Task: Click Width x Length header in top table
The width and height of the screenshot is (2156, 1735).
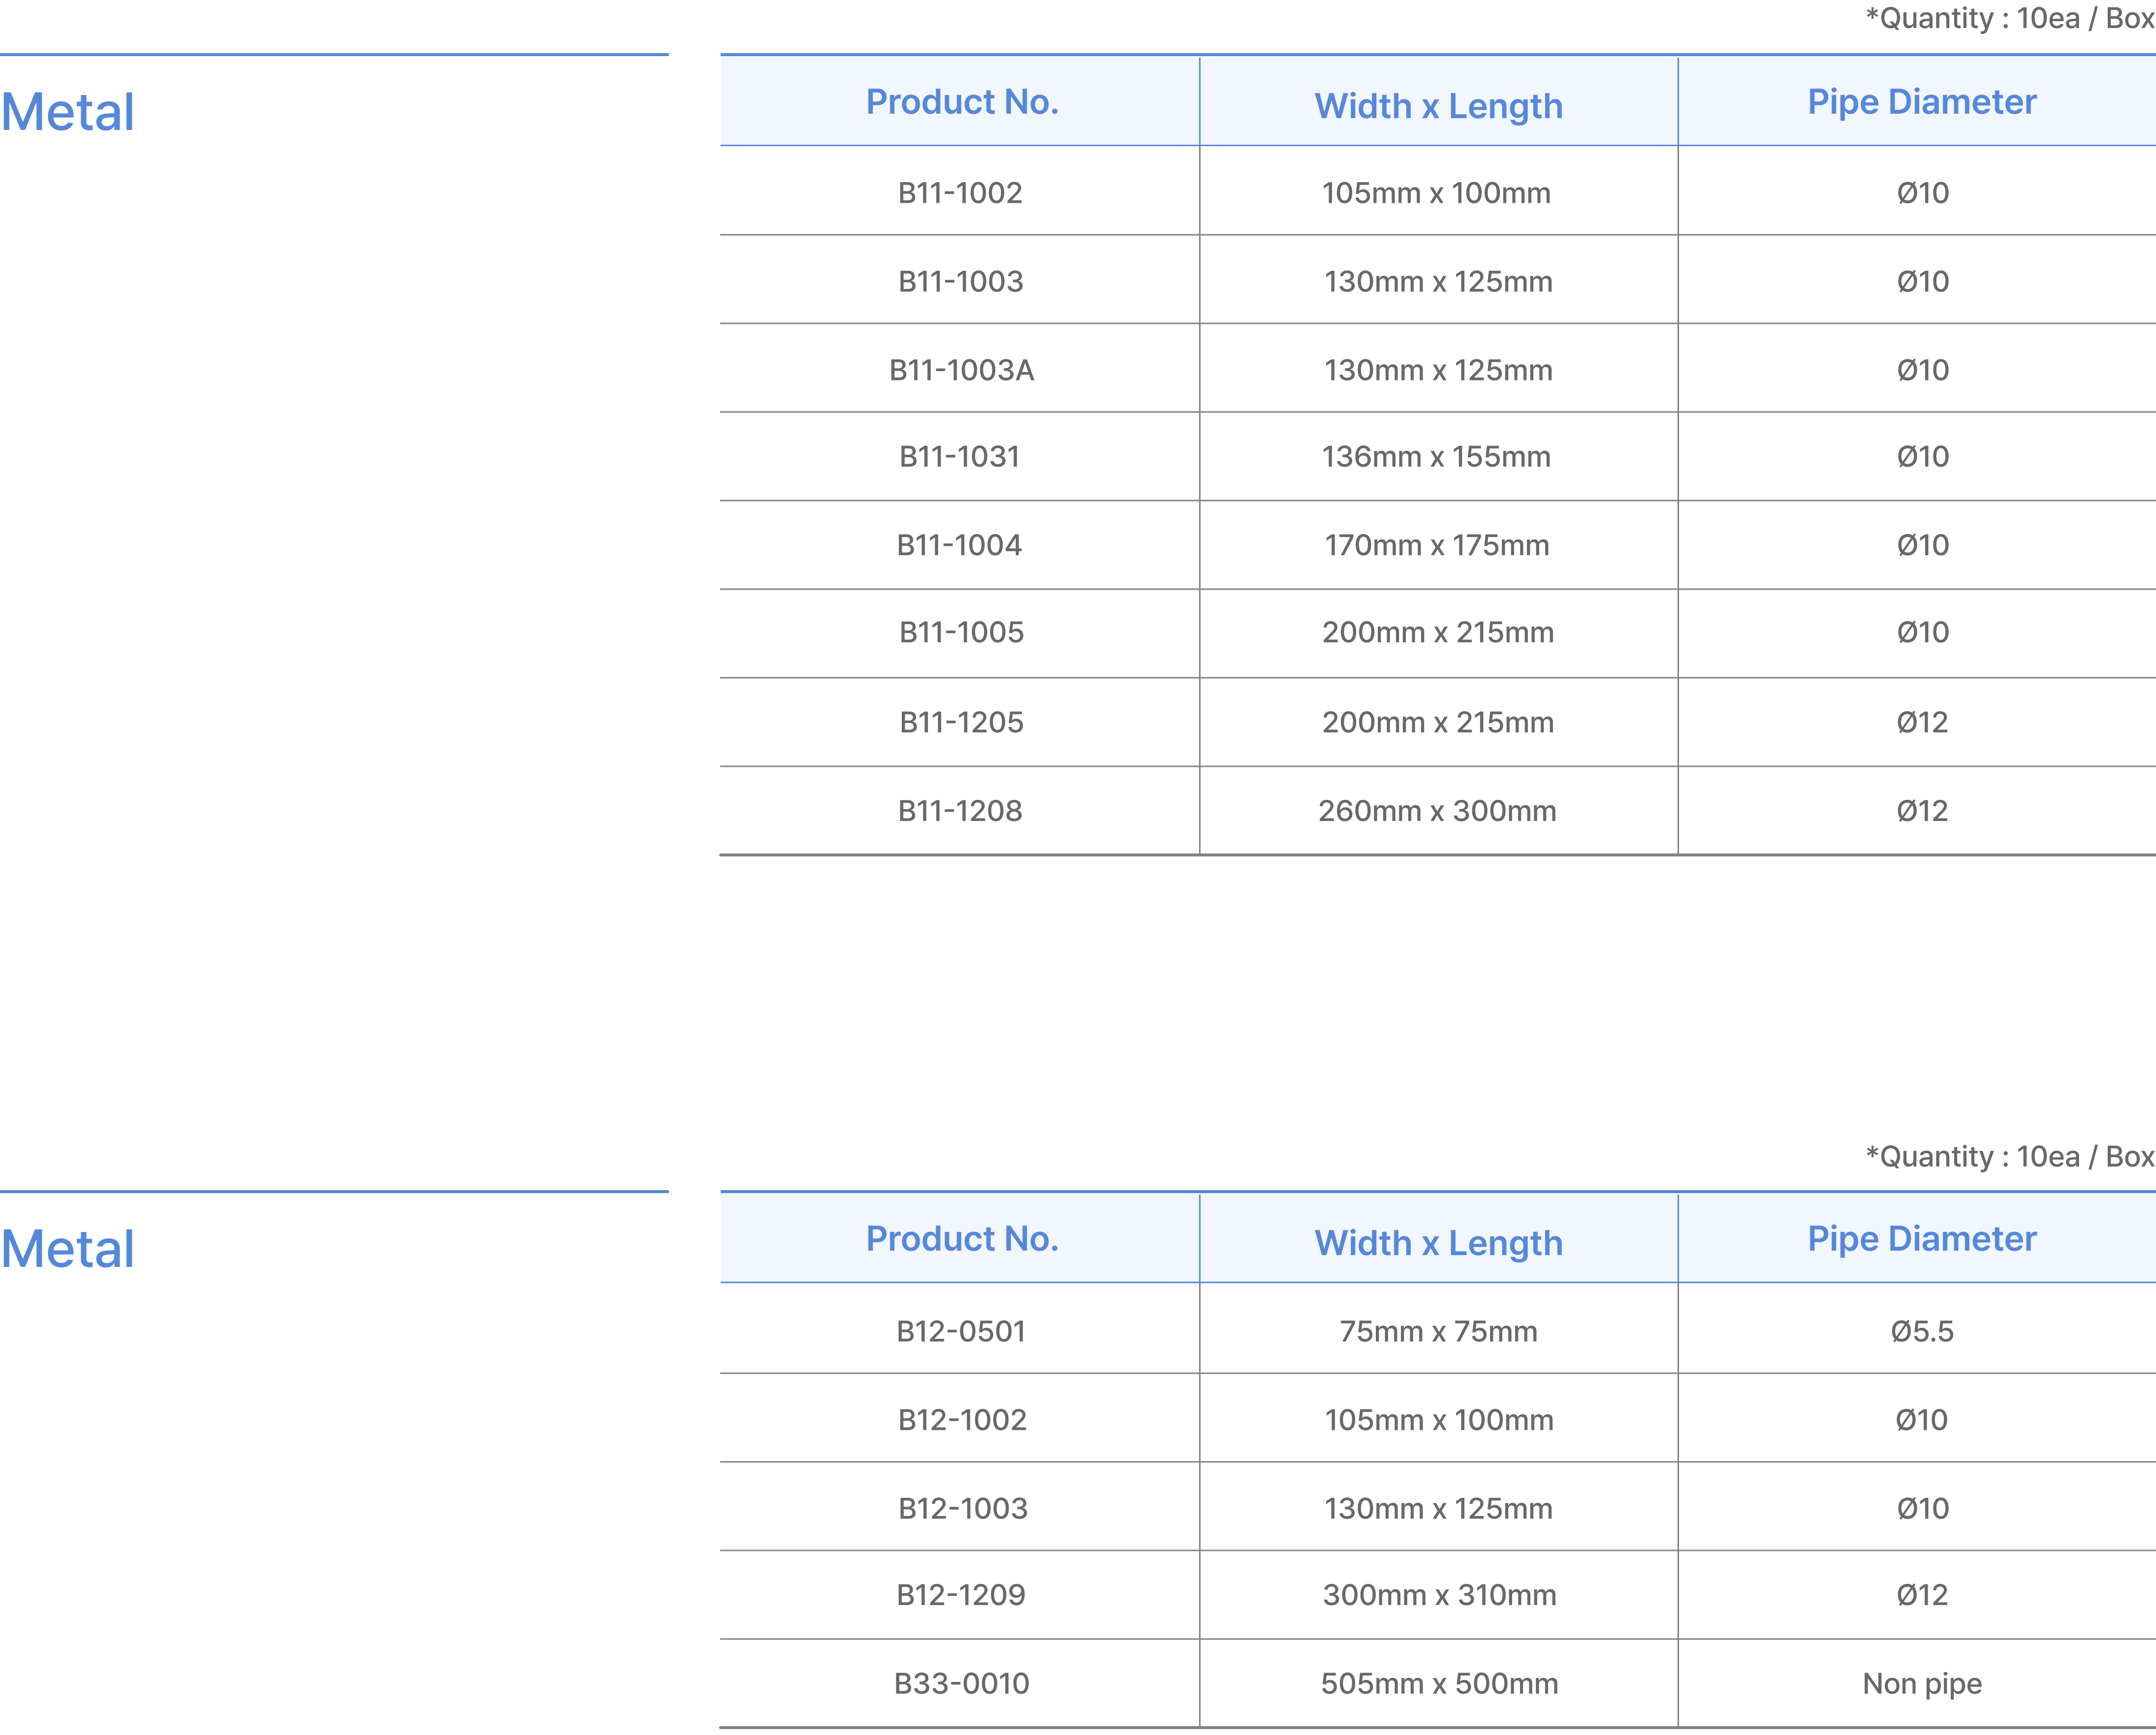Action: click(1438, 106)
